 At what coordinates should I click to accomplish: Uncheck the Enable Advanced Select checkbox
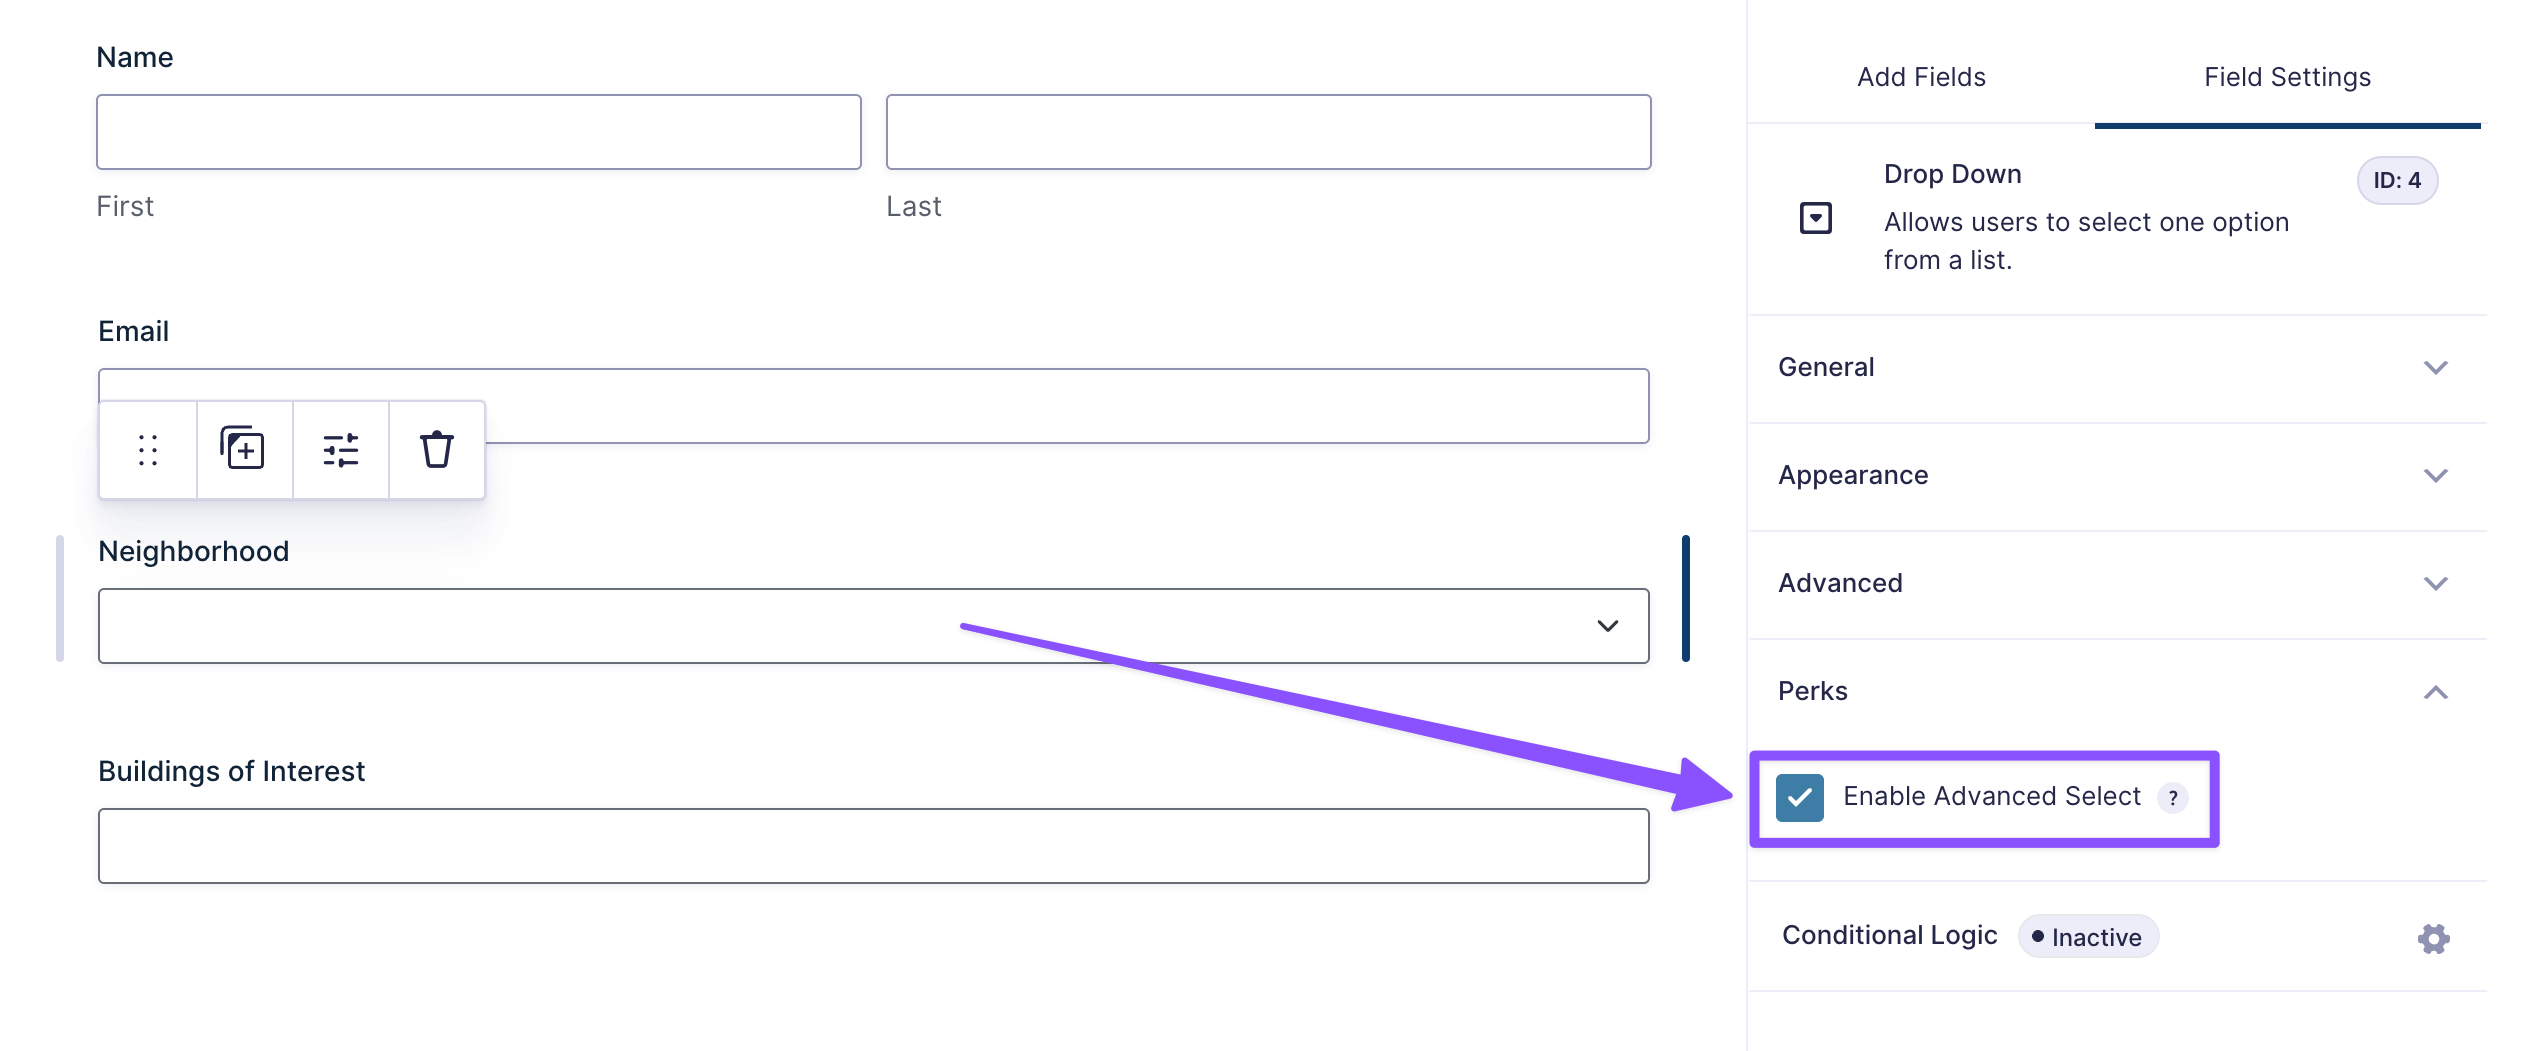click(1799, 798)
